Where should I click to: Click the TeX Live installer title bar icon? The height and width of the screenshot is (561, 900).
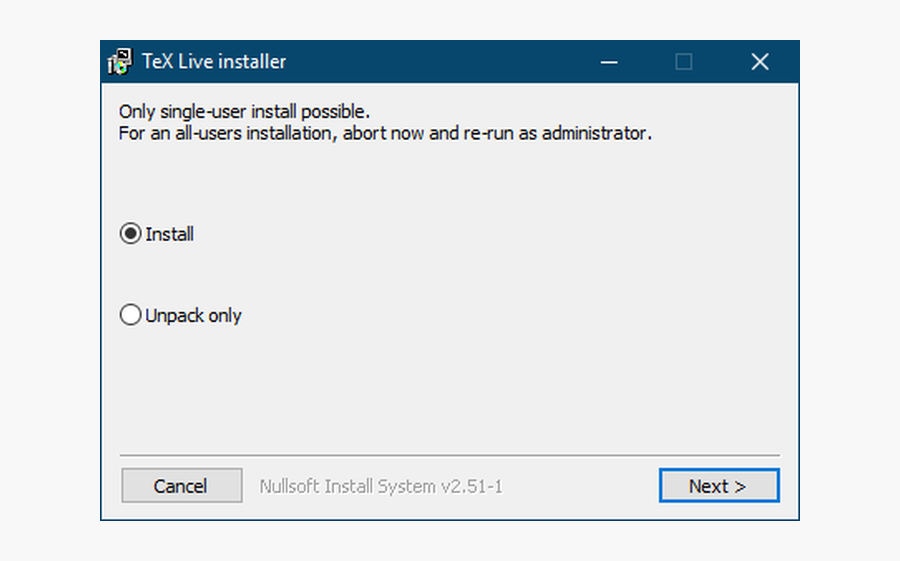click(120, 61)
